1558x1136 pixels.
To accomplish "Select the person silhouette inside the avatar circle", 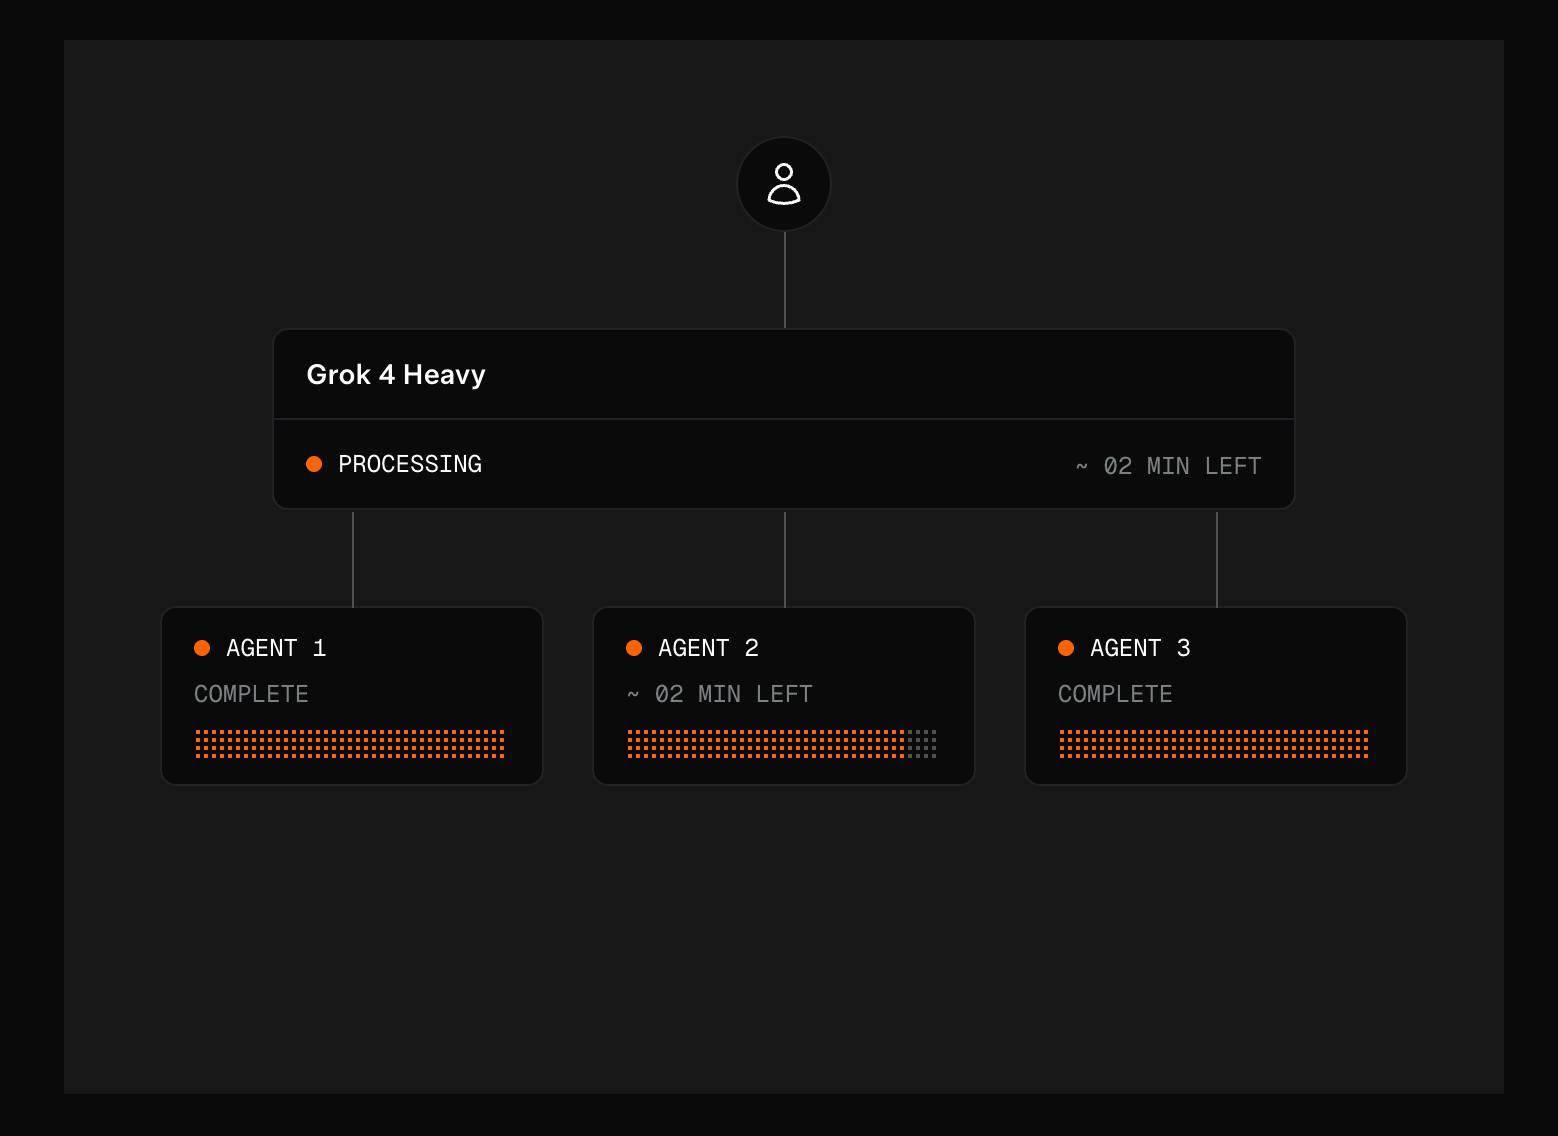I will 784,184.
